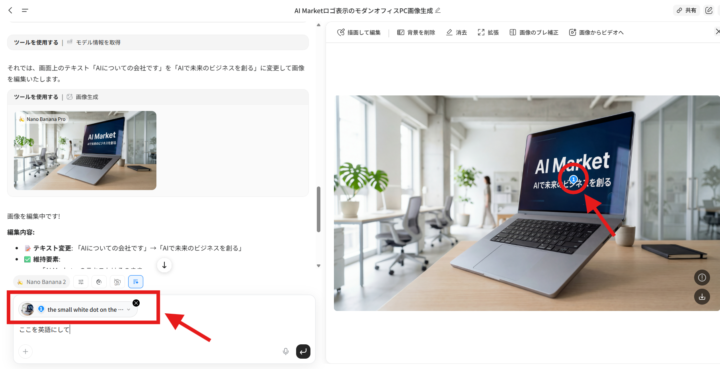Click the scroll-down arrow of chat panel
The width and height of the screenshot is (720, 369).
319,266
